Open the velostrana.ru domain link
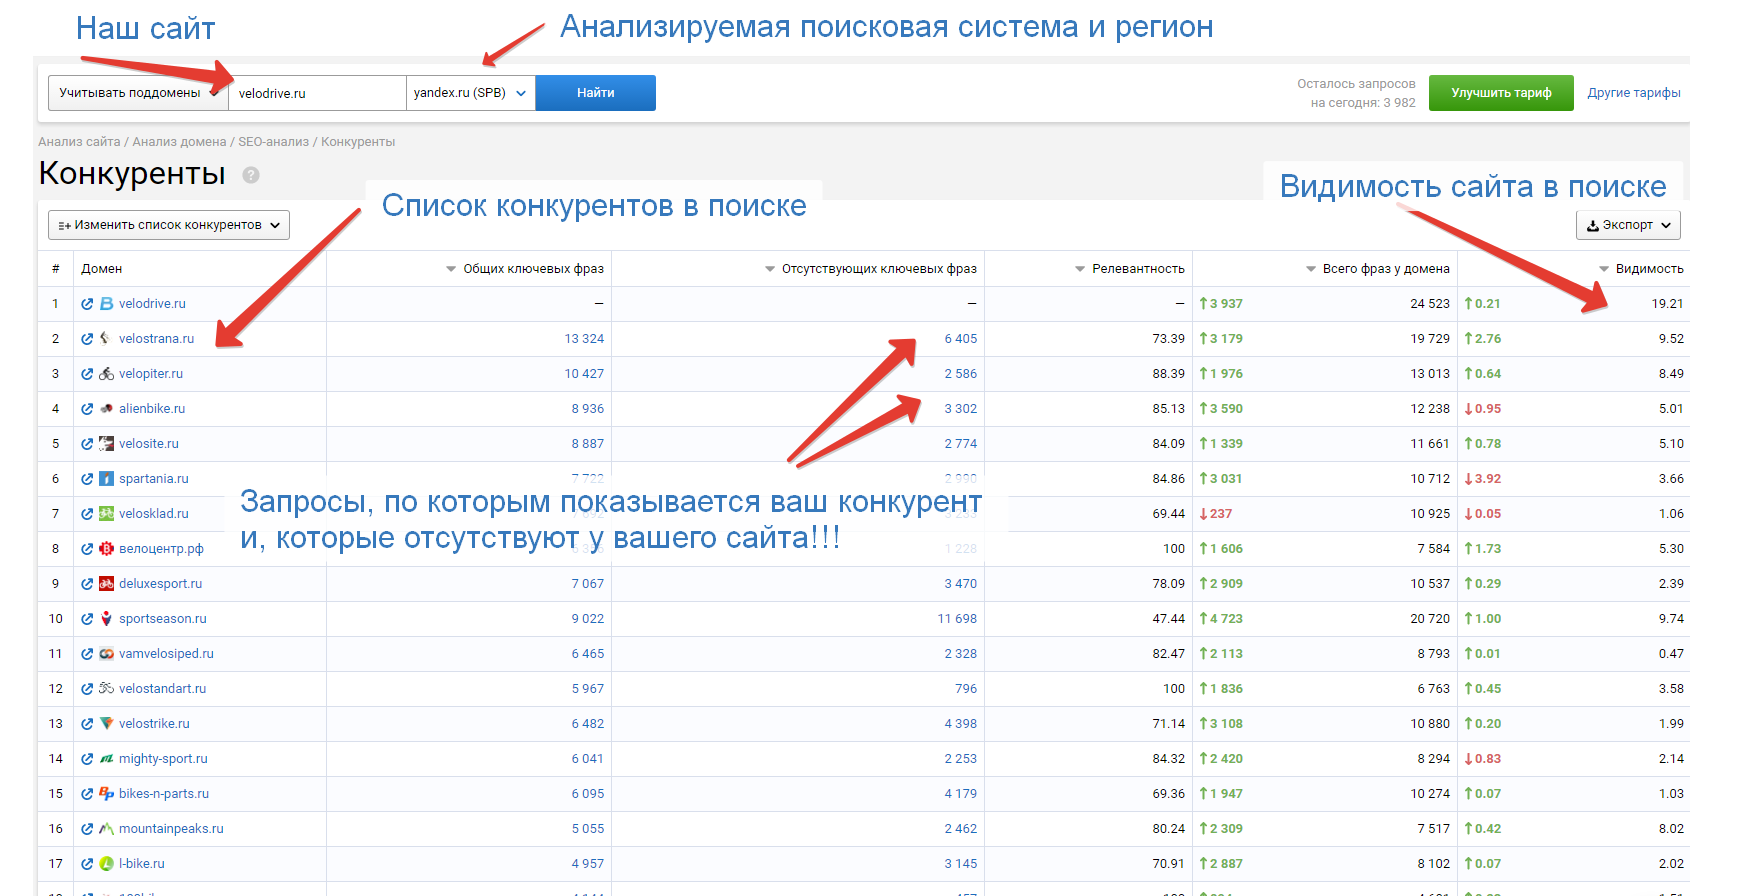The height and width of the screenshot is (896, 1741). coord(156,339)
